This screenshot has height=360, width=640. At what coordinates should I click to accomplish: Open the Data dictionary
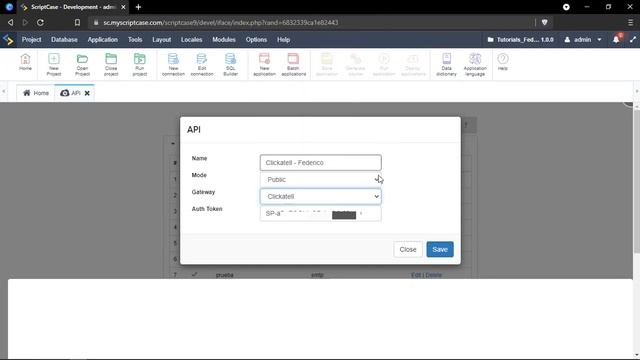[446, 64]
